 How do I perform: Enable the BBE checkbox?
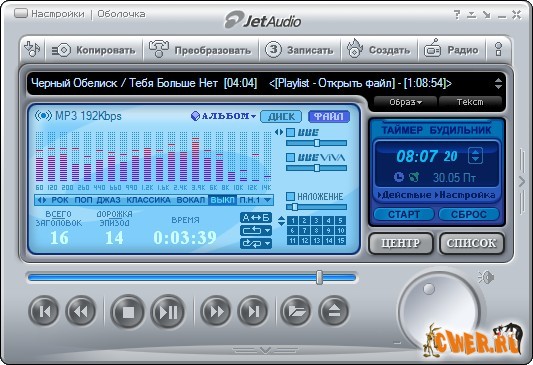[290, 132]
